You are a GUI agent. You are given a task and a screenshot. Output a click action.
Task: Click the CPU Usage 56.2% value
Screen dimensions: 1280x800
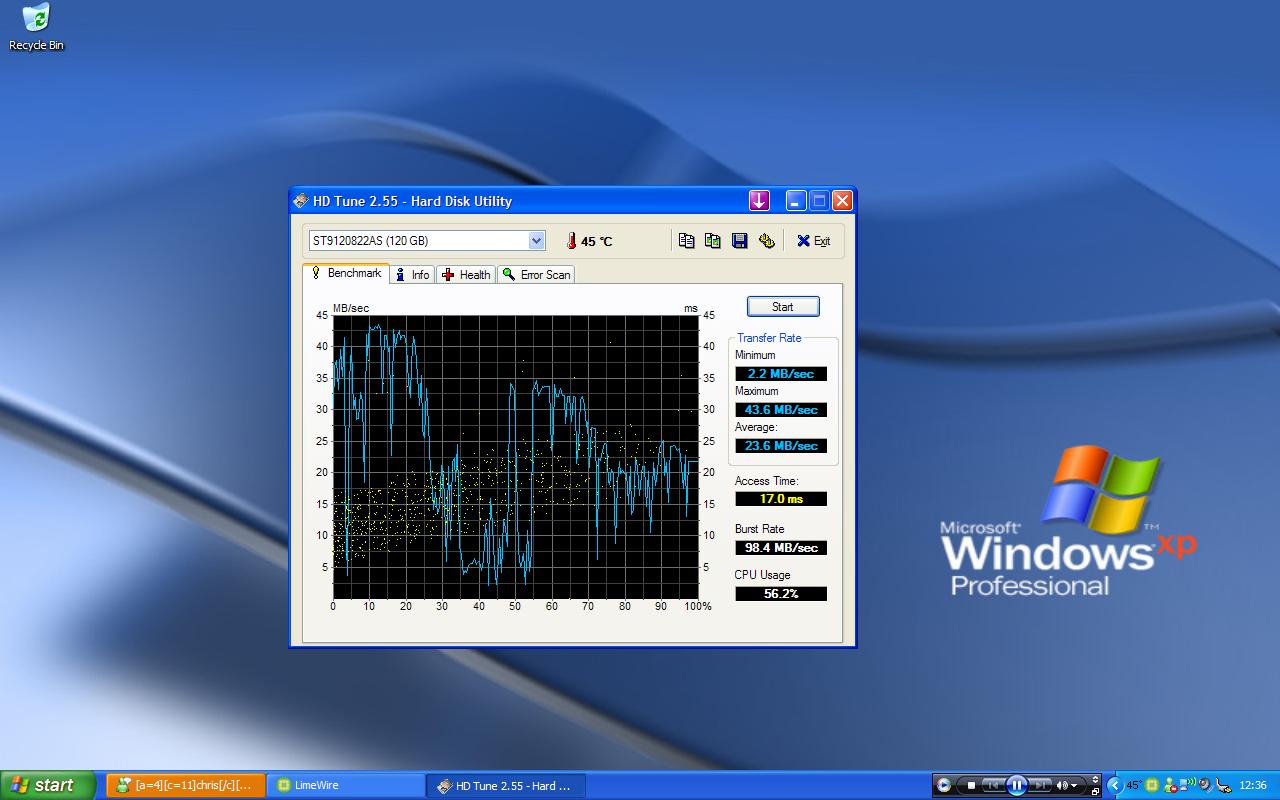[x=781, y=594]
